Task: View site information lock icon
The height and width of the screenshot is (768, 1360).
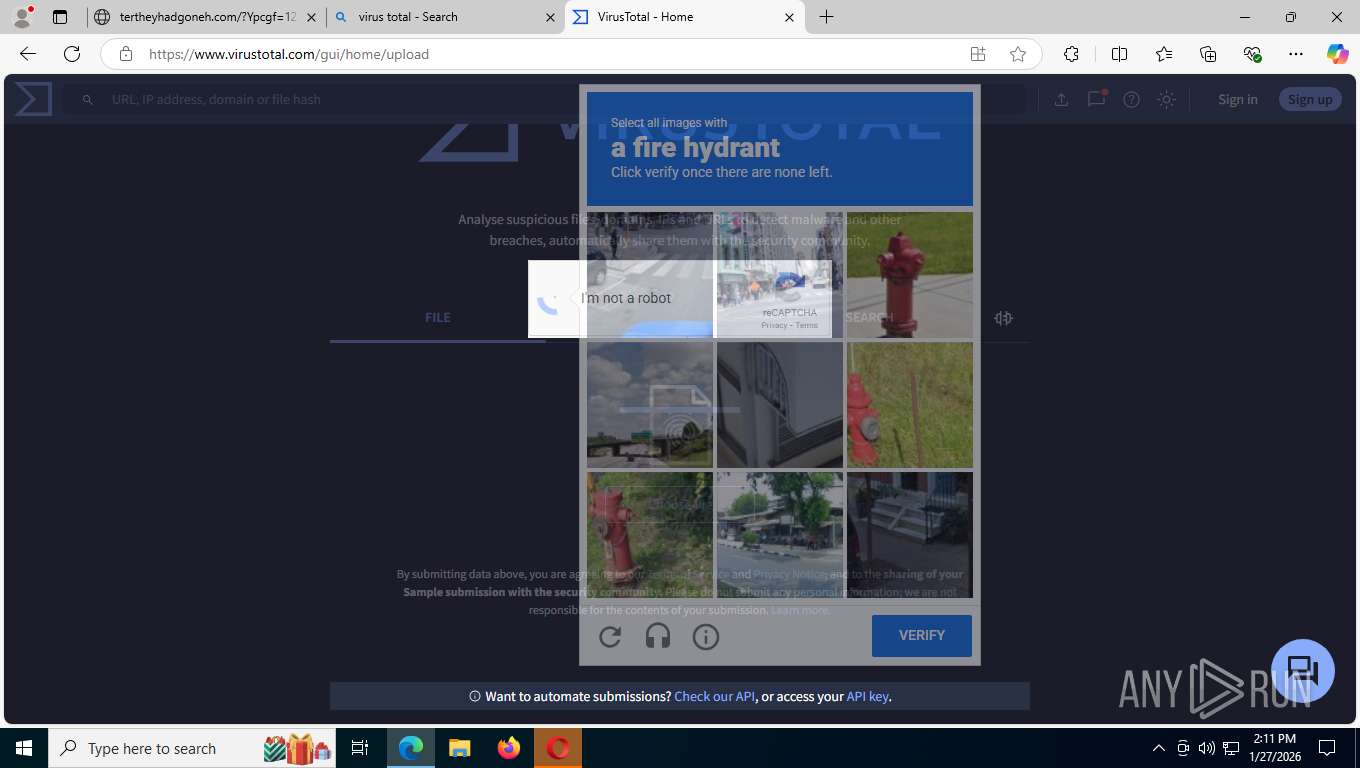Action: point(125,54)
